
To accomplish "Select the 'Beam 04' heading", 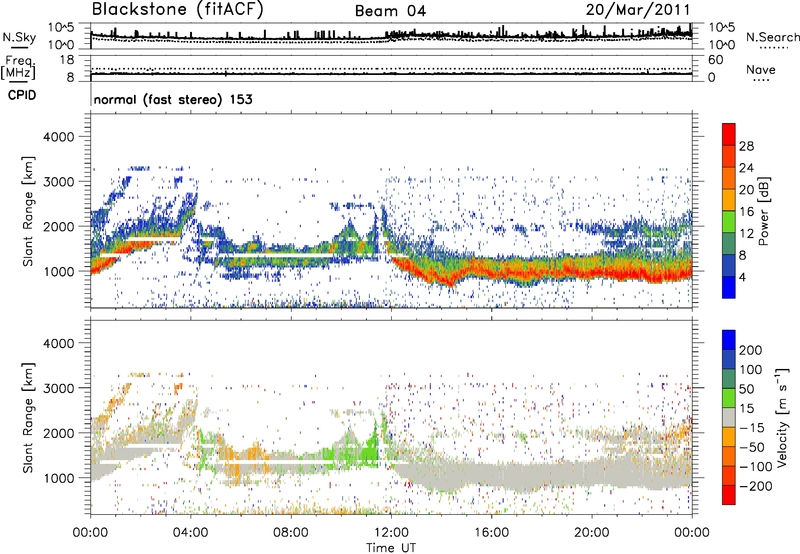I will [x=390, y=11].
